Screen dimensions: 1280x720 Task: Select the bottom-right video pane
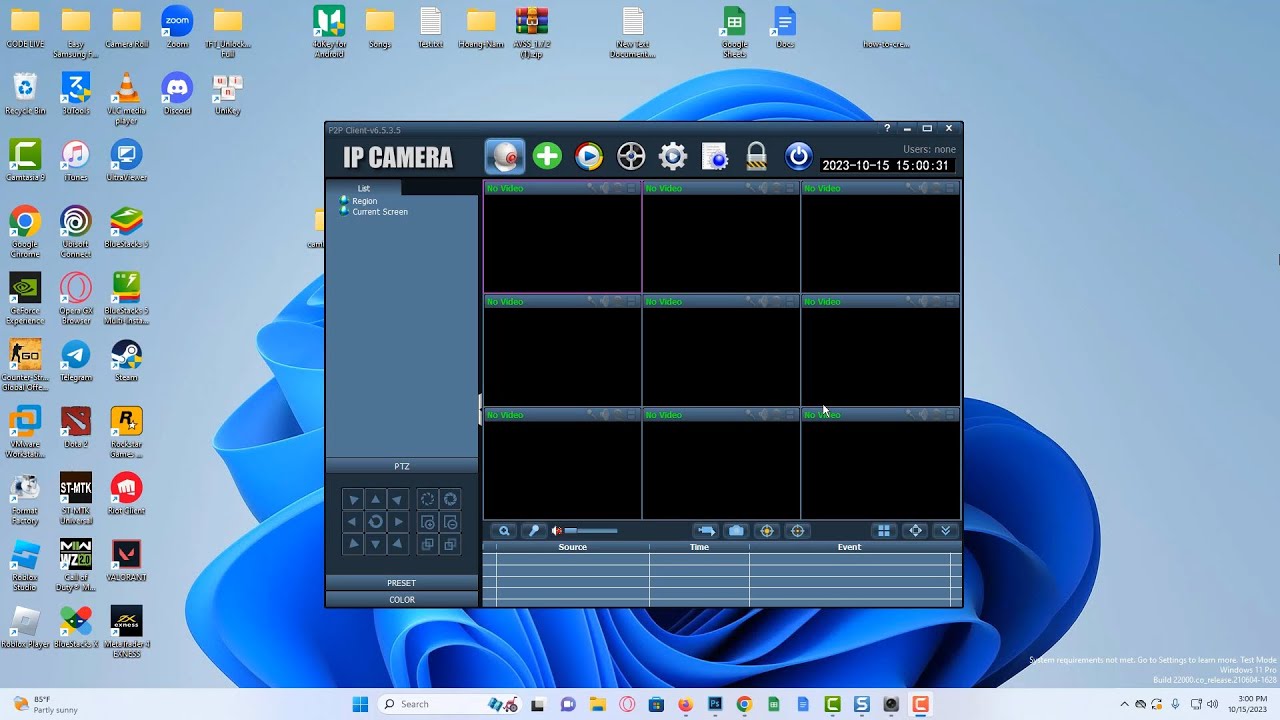pos(880,463)
